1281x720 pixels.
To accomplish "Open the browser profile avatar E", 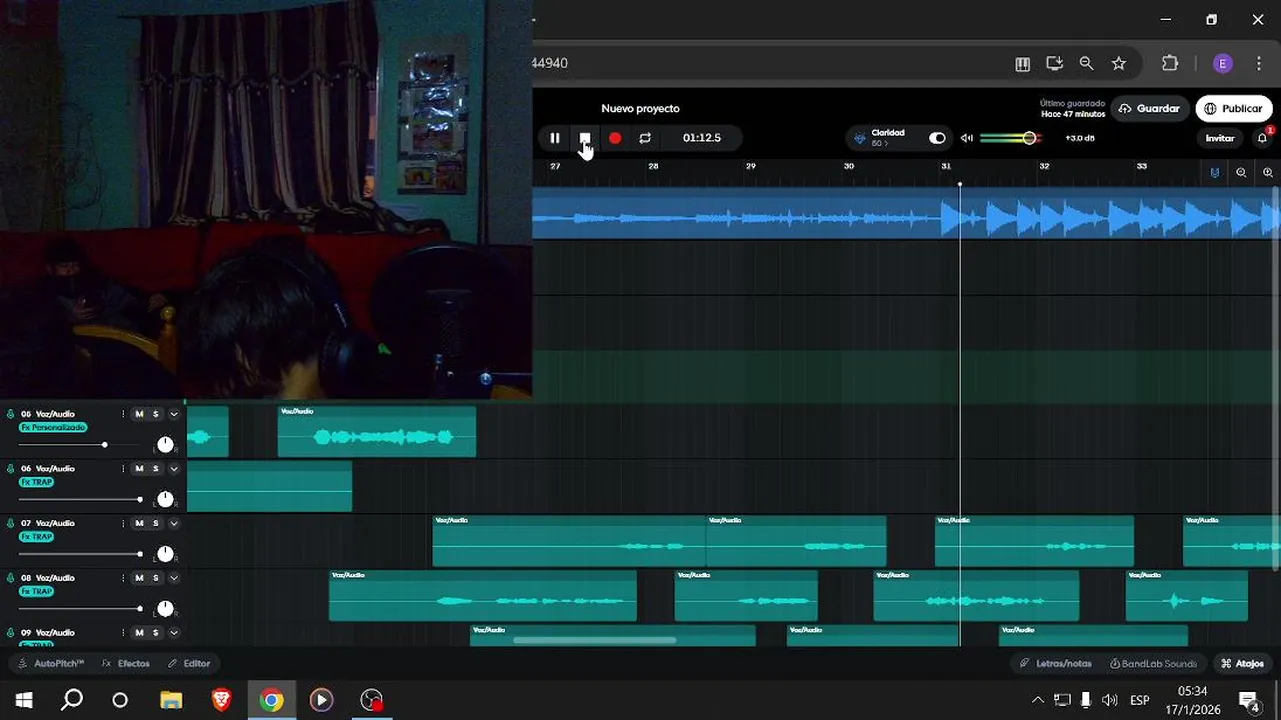I will click(x=1222, y=63).
